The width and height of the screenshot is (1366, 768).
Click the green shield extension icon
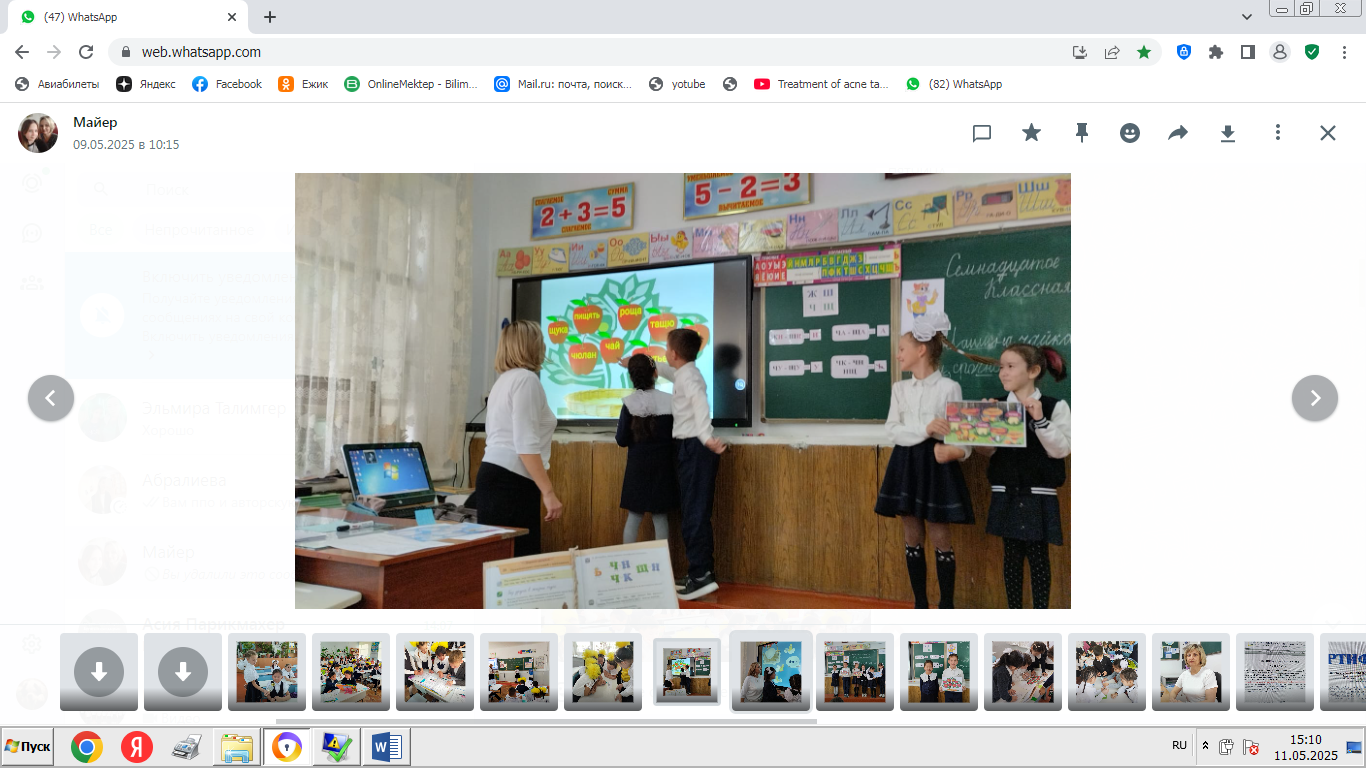pyautogui.click(x=1312, y=52)
